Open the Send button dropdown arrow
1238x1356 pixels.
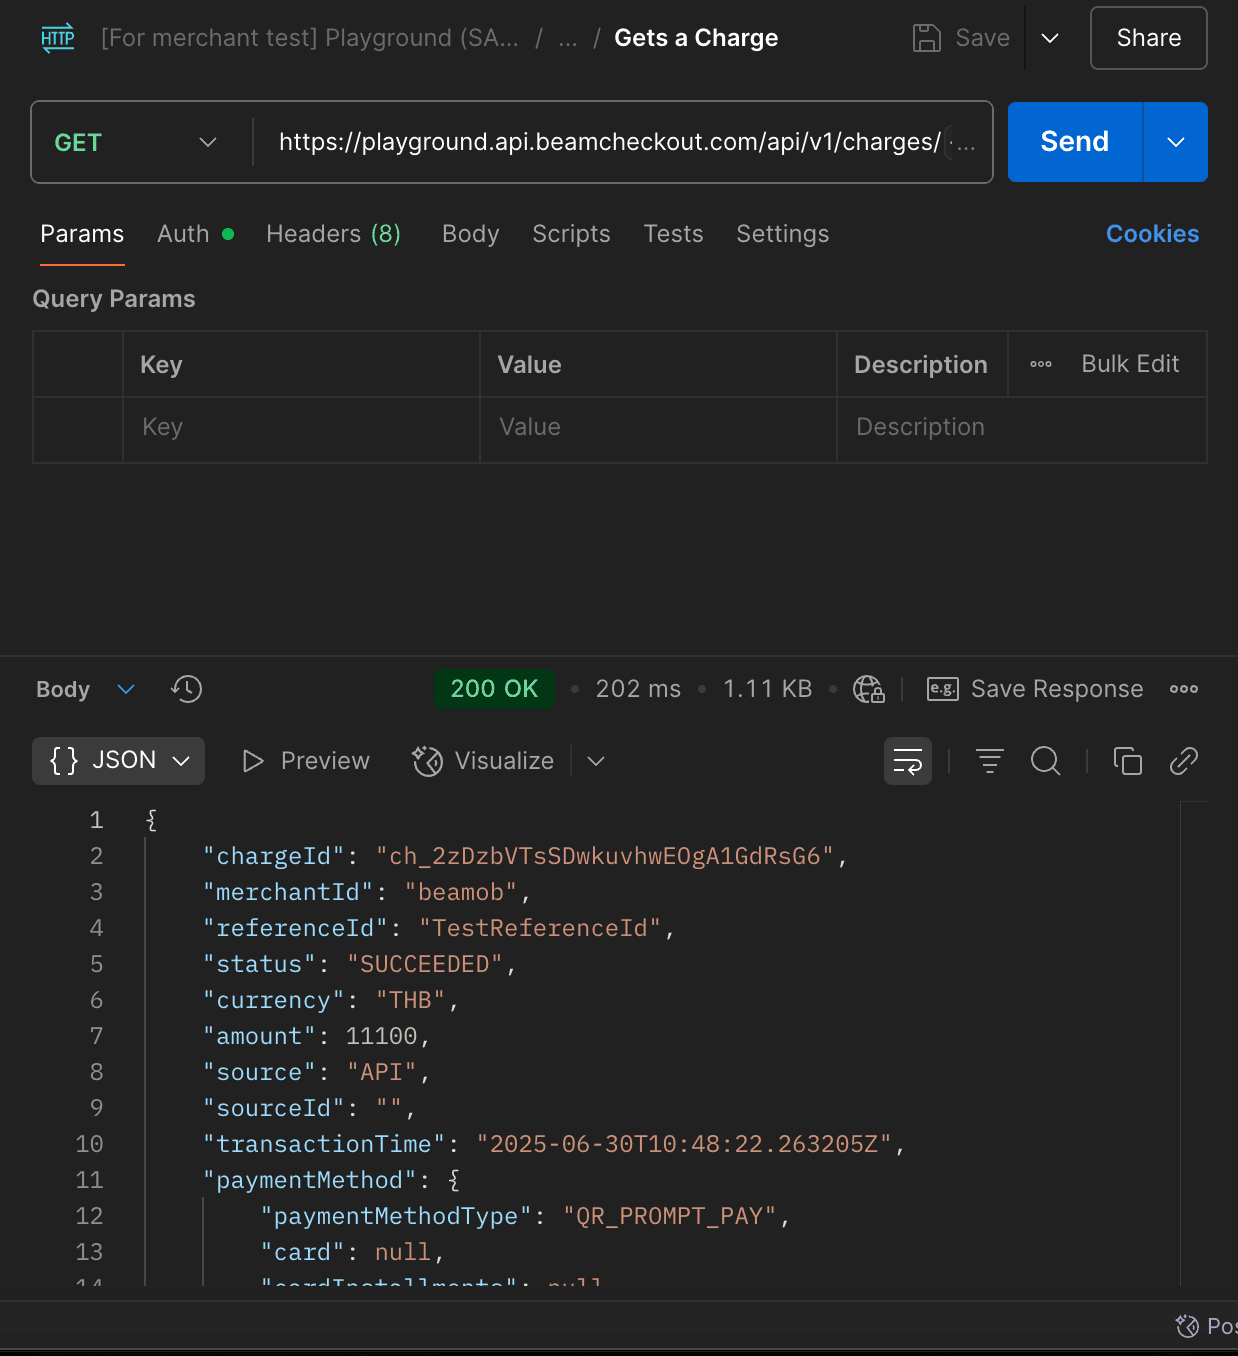(1175, 142)
